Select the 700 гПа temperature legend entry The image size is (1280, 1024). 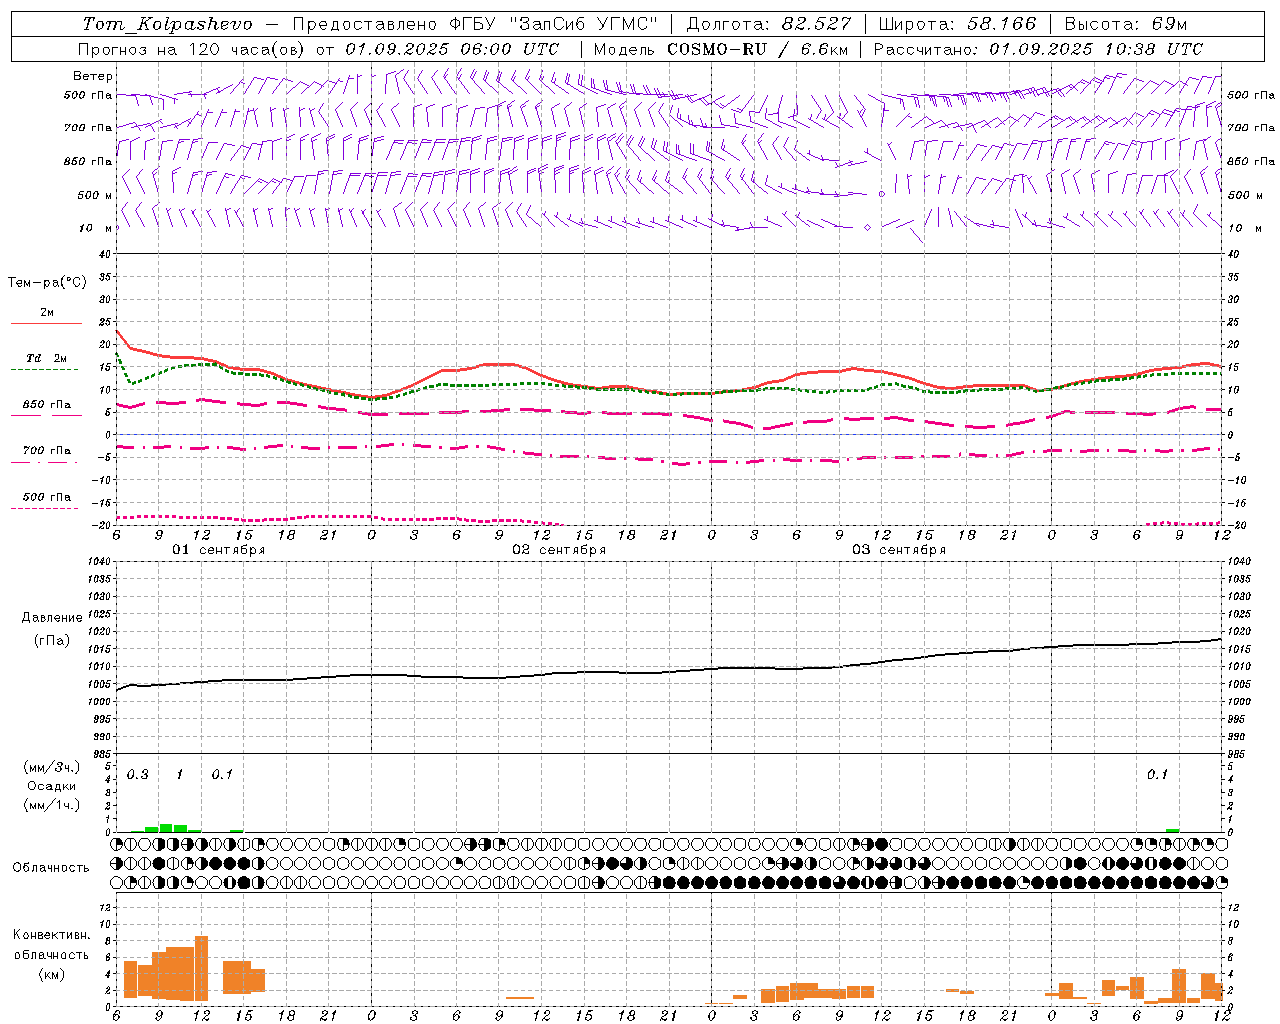click(x=46, y=454)
